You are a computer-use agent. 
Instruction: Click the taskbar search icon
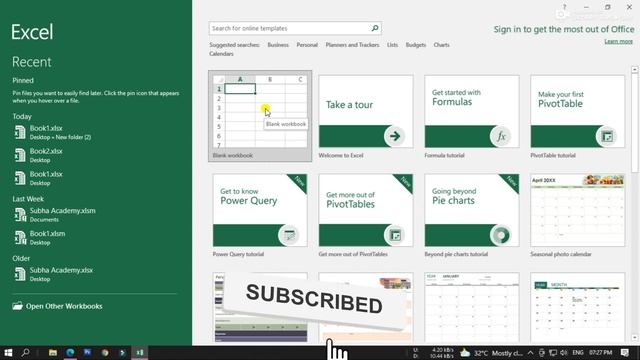pos(25,353)
